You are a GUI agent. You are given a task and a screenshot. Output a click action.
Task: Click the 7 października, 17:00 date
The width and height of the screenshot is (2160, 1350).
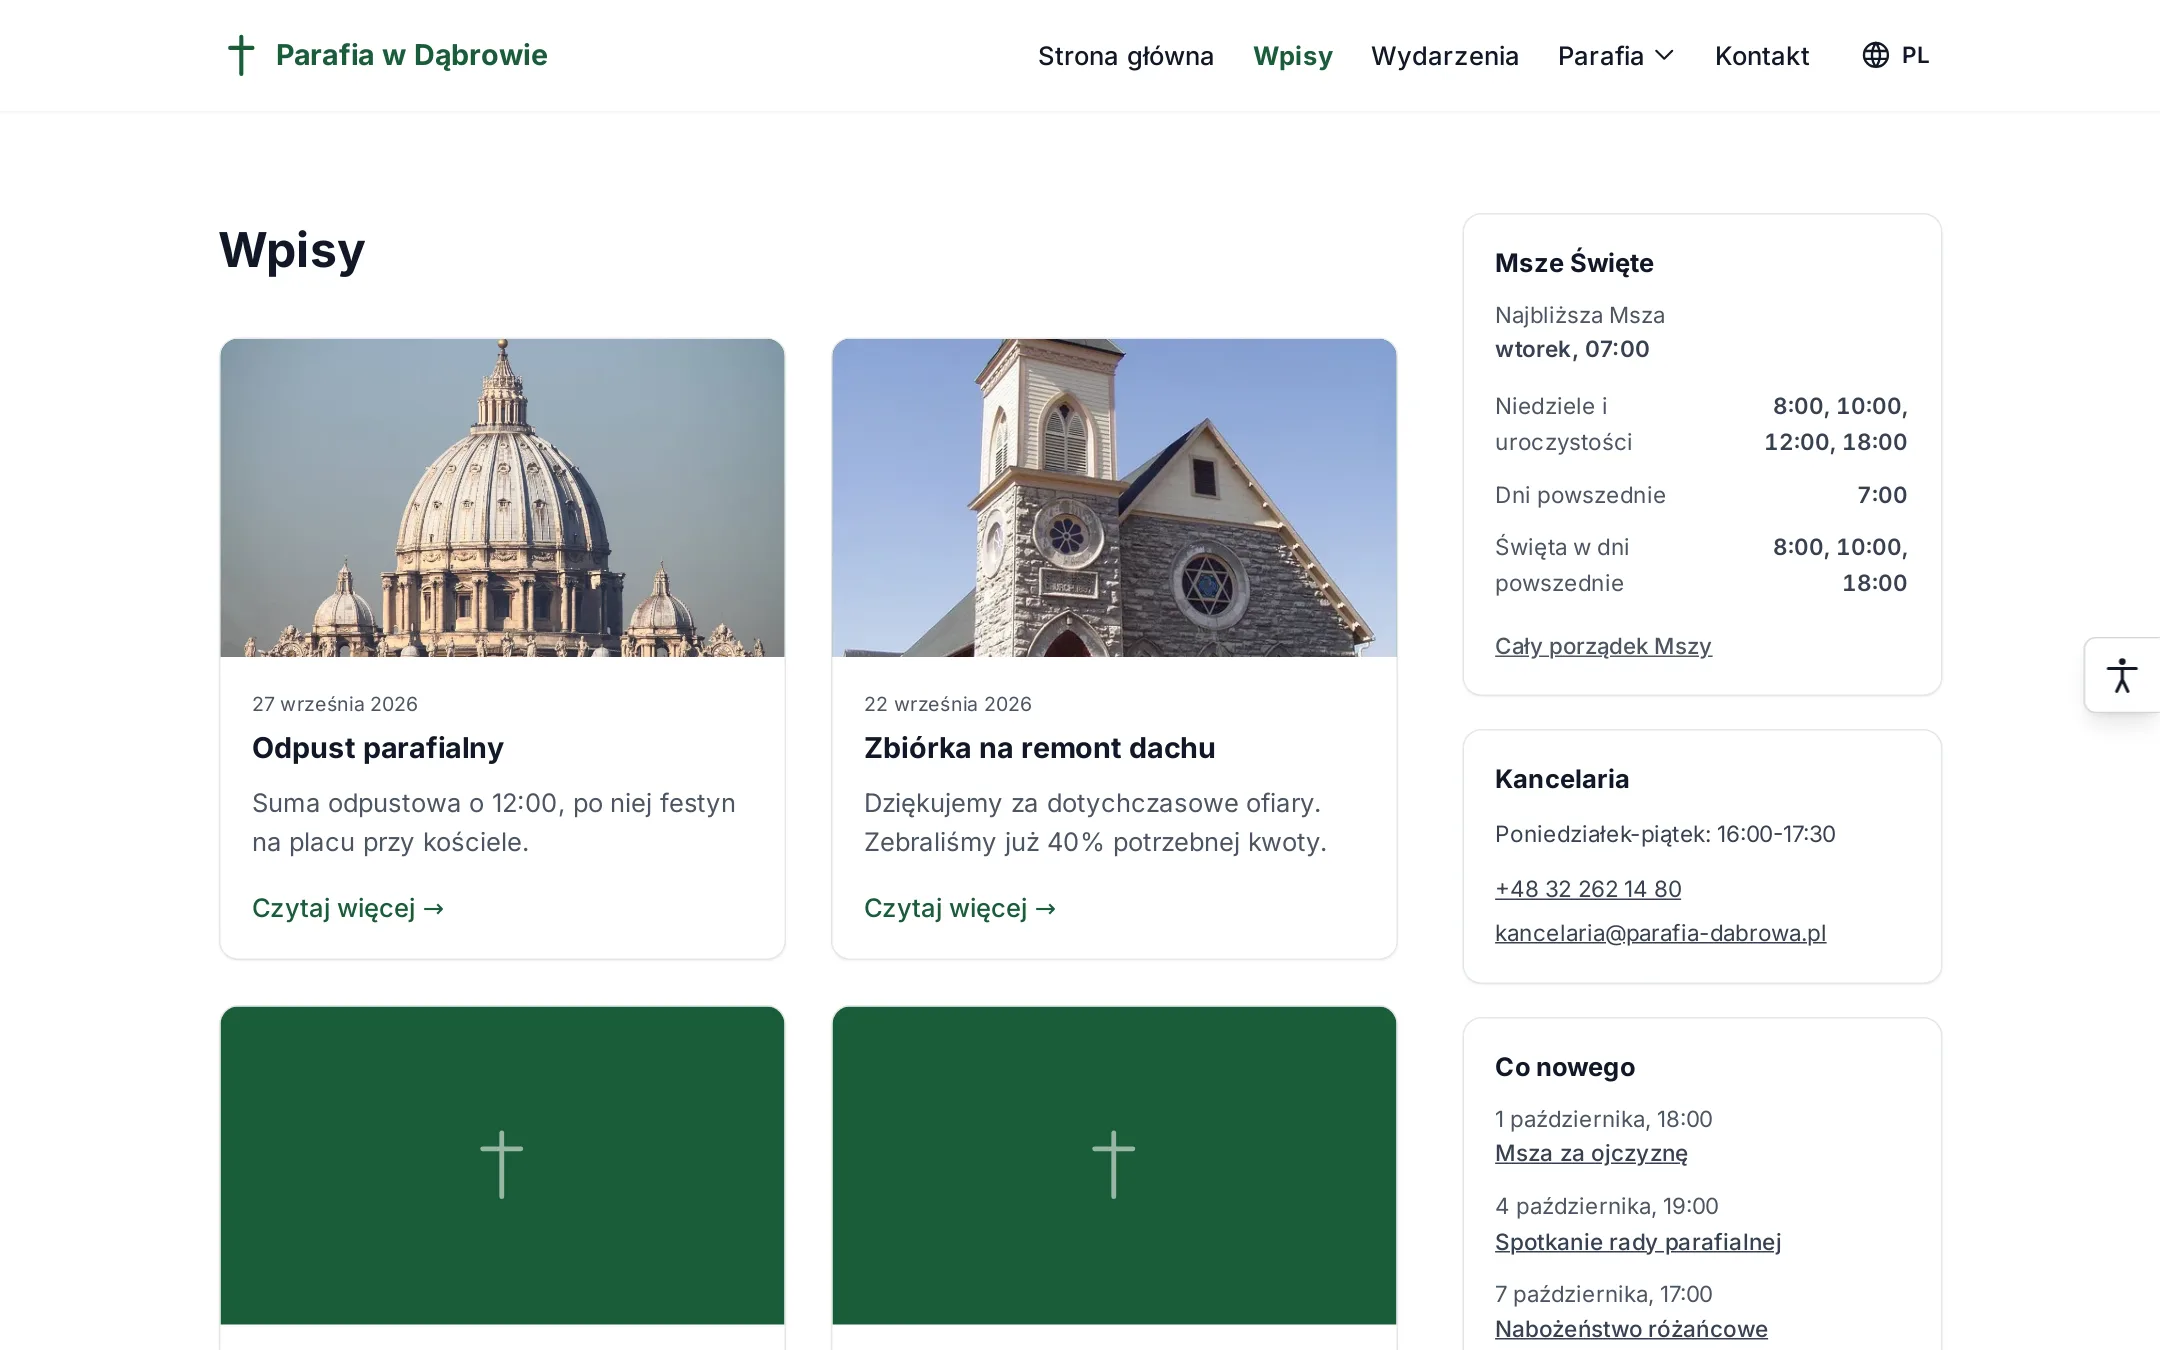(x=1604, y=1294)
